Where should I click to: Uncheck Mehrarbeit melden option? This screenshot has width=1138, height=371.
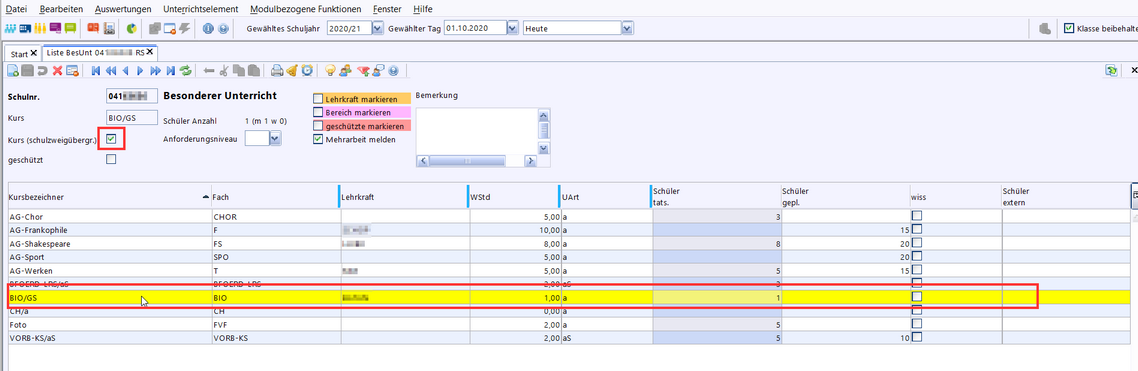point(318,139)
